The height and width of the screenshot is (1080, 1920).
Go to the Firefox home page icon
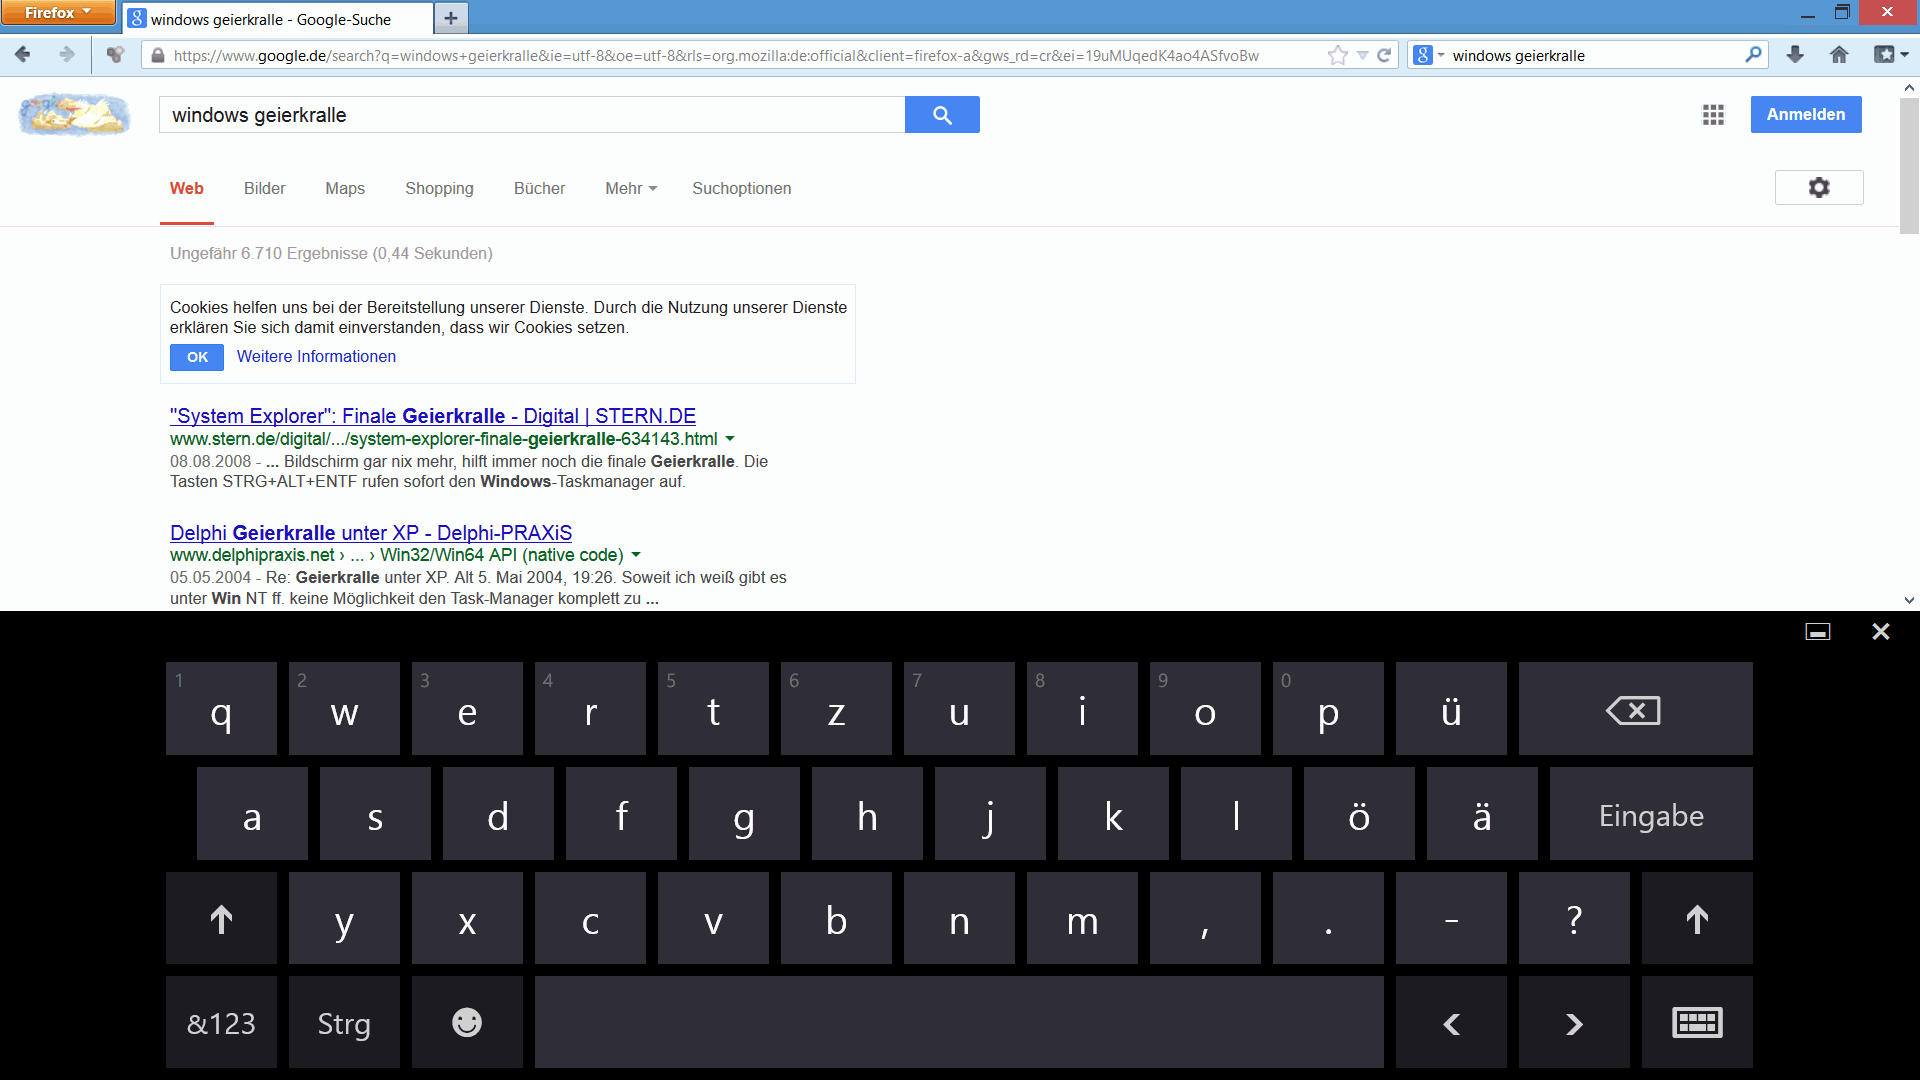pos(1839,55)
